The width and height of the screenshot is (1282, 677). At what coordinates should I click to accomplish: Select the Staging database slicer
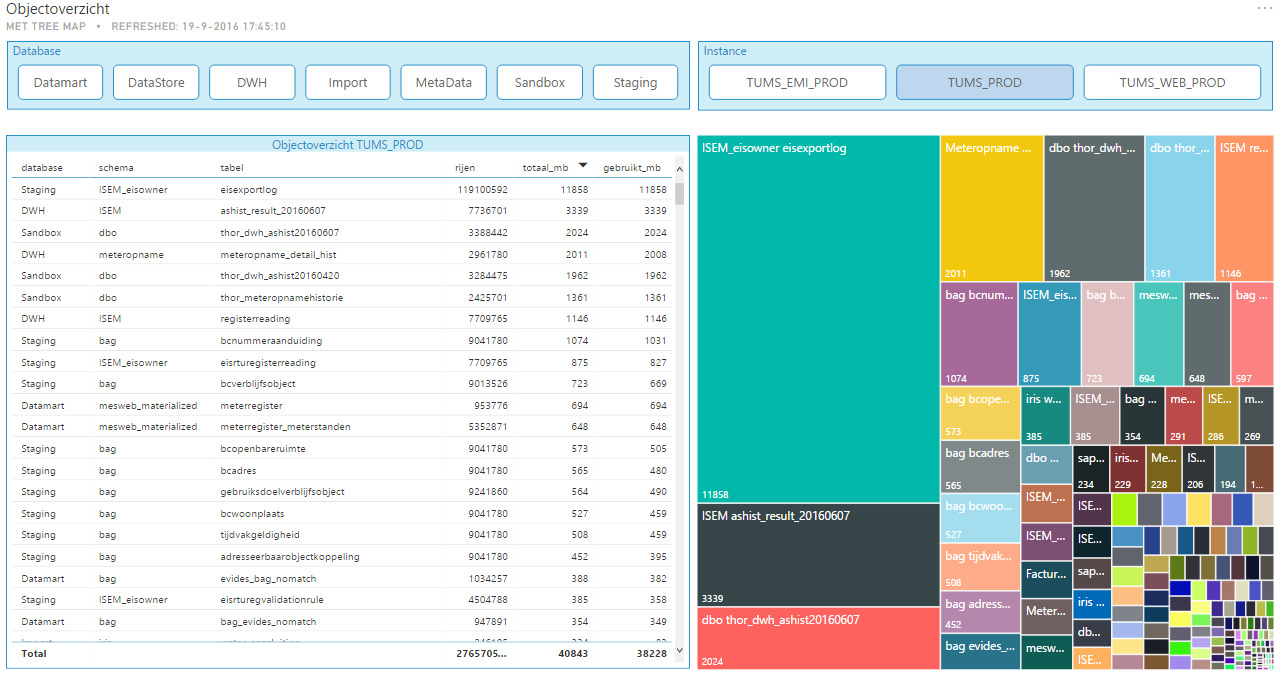pos(636,83)
